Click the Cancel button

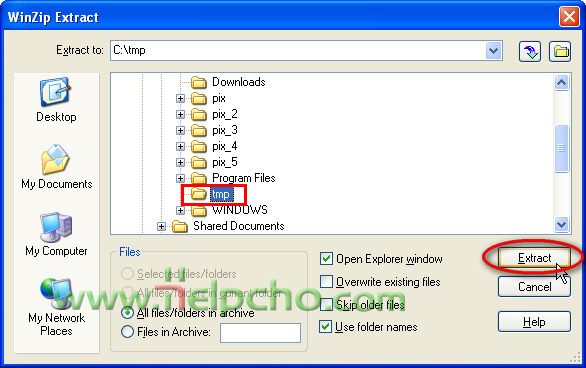[x=534, y=287]
